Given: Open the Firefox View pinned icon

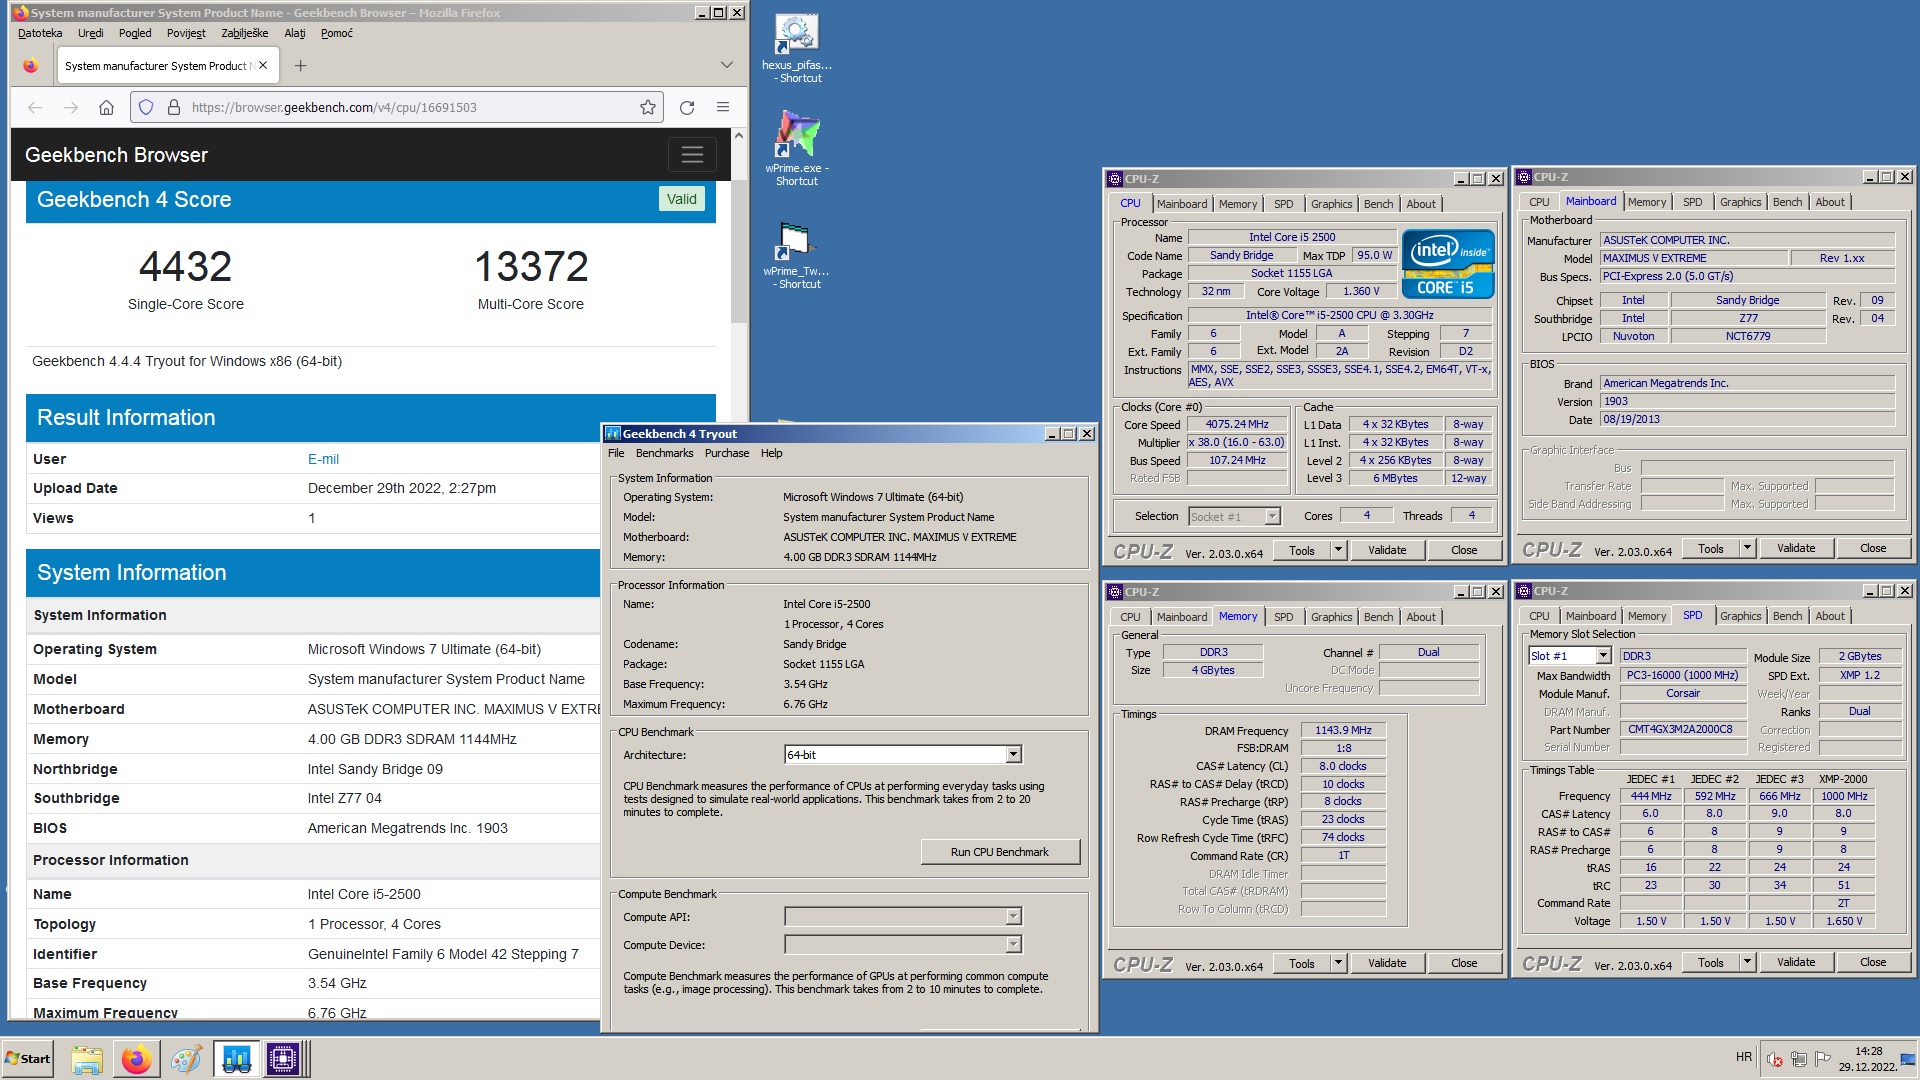Looking at the screenshot, I should 30,66.
